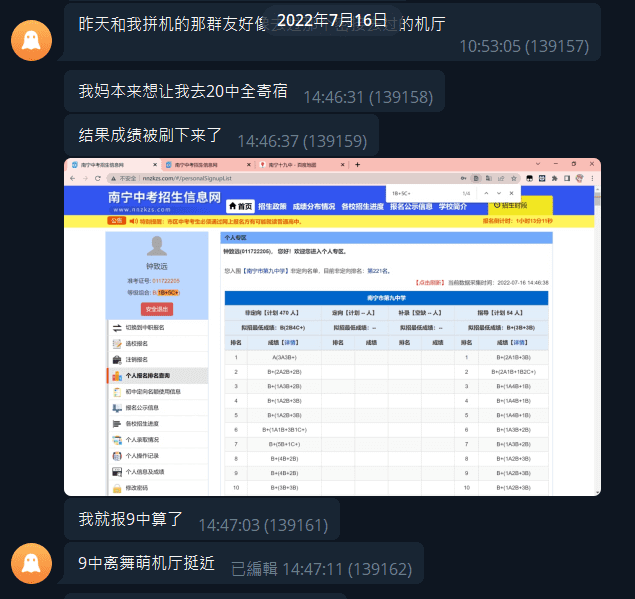Click the 2022年7月16日 date badge
This screenshot has width=635, height=599.
(x=317, y=20)
